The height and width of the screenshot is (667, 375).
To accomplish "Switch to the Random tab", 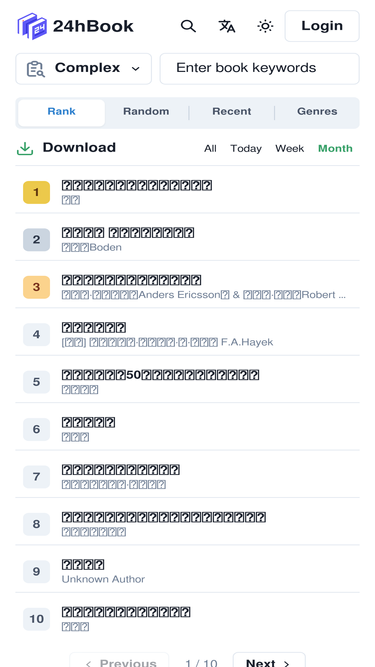I will point(146,112).
